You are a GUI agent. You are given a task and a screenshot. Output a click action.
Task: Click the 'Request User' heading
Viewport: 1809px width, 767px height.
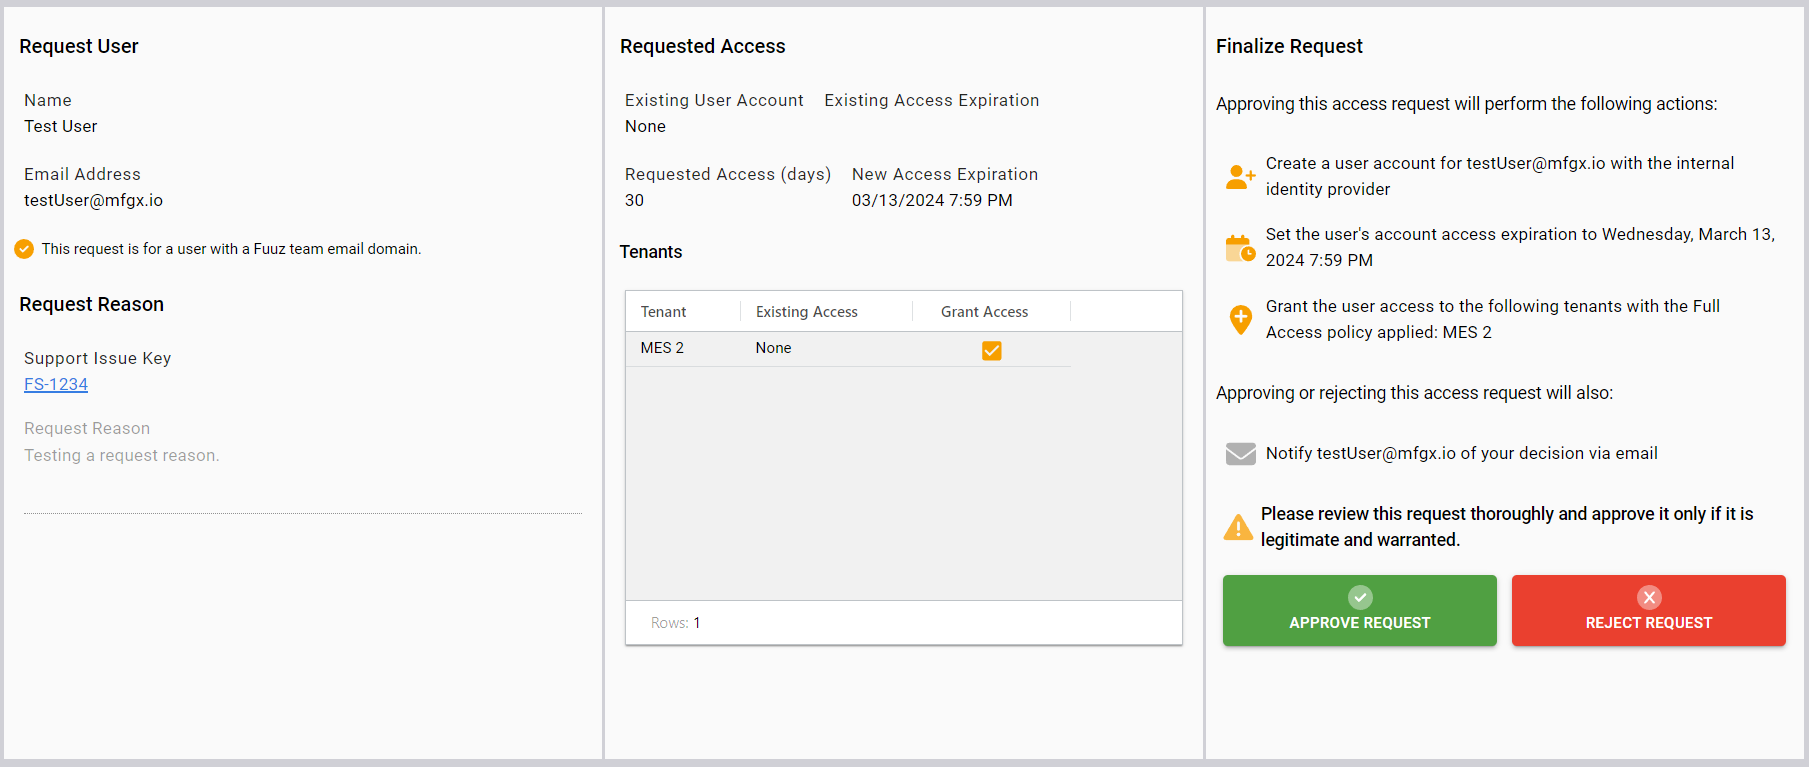pos(78,46)
